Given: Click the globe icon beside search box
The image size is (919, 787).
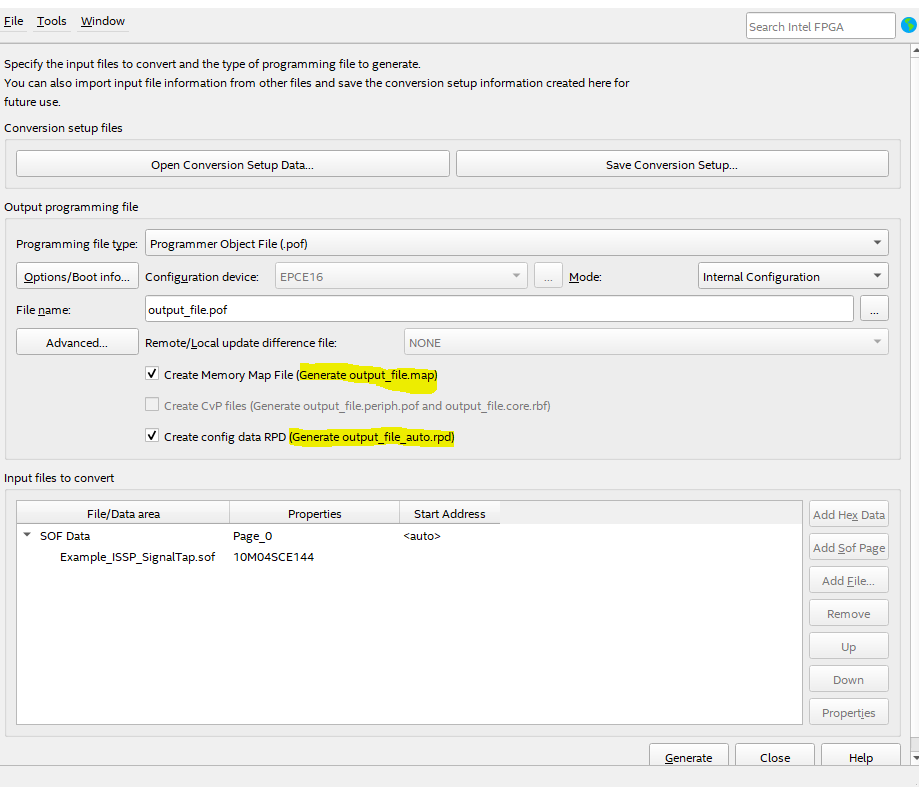Looking at the screenshot, I should pos(909,26).
